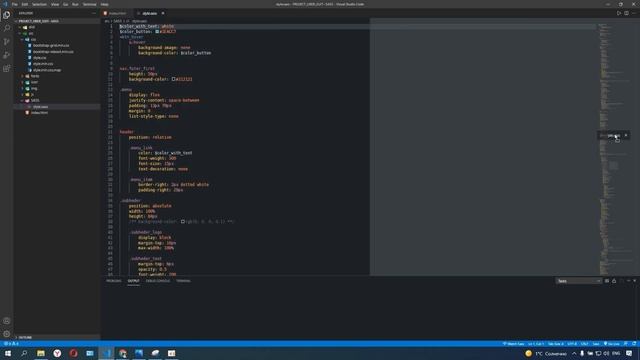Image resolution: width=640 pixels, height=360 pixels.
Task: Open the Search view in activity bar
Action: coord(7,28)
